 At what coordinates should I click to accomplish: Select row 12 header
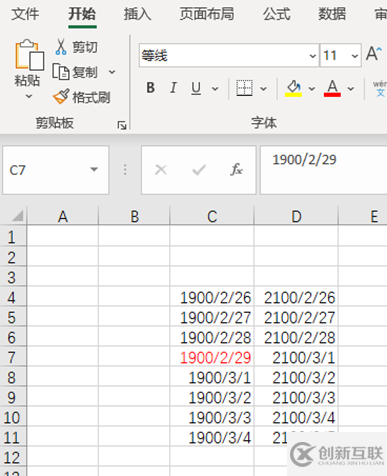coord(12,457)
